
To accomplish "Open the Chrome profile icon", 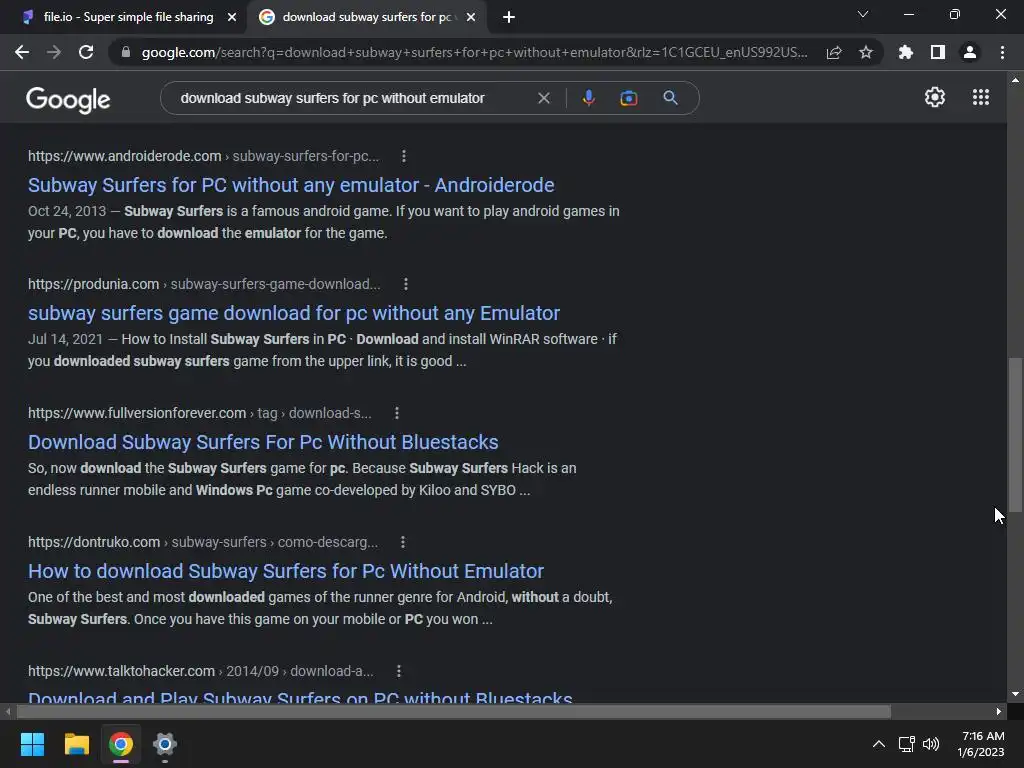I will click(970, 52).
